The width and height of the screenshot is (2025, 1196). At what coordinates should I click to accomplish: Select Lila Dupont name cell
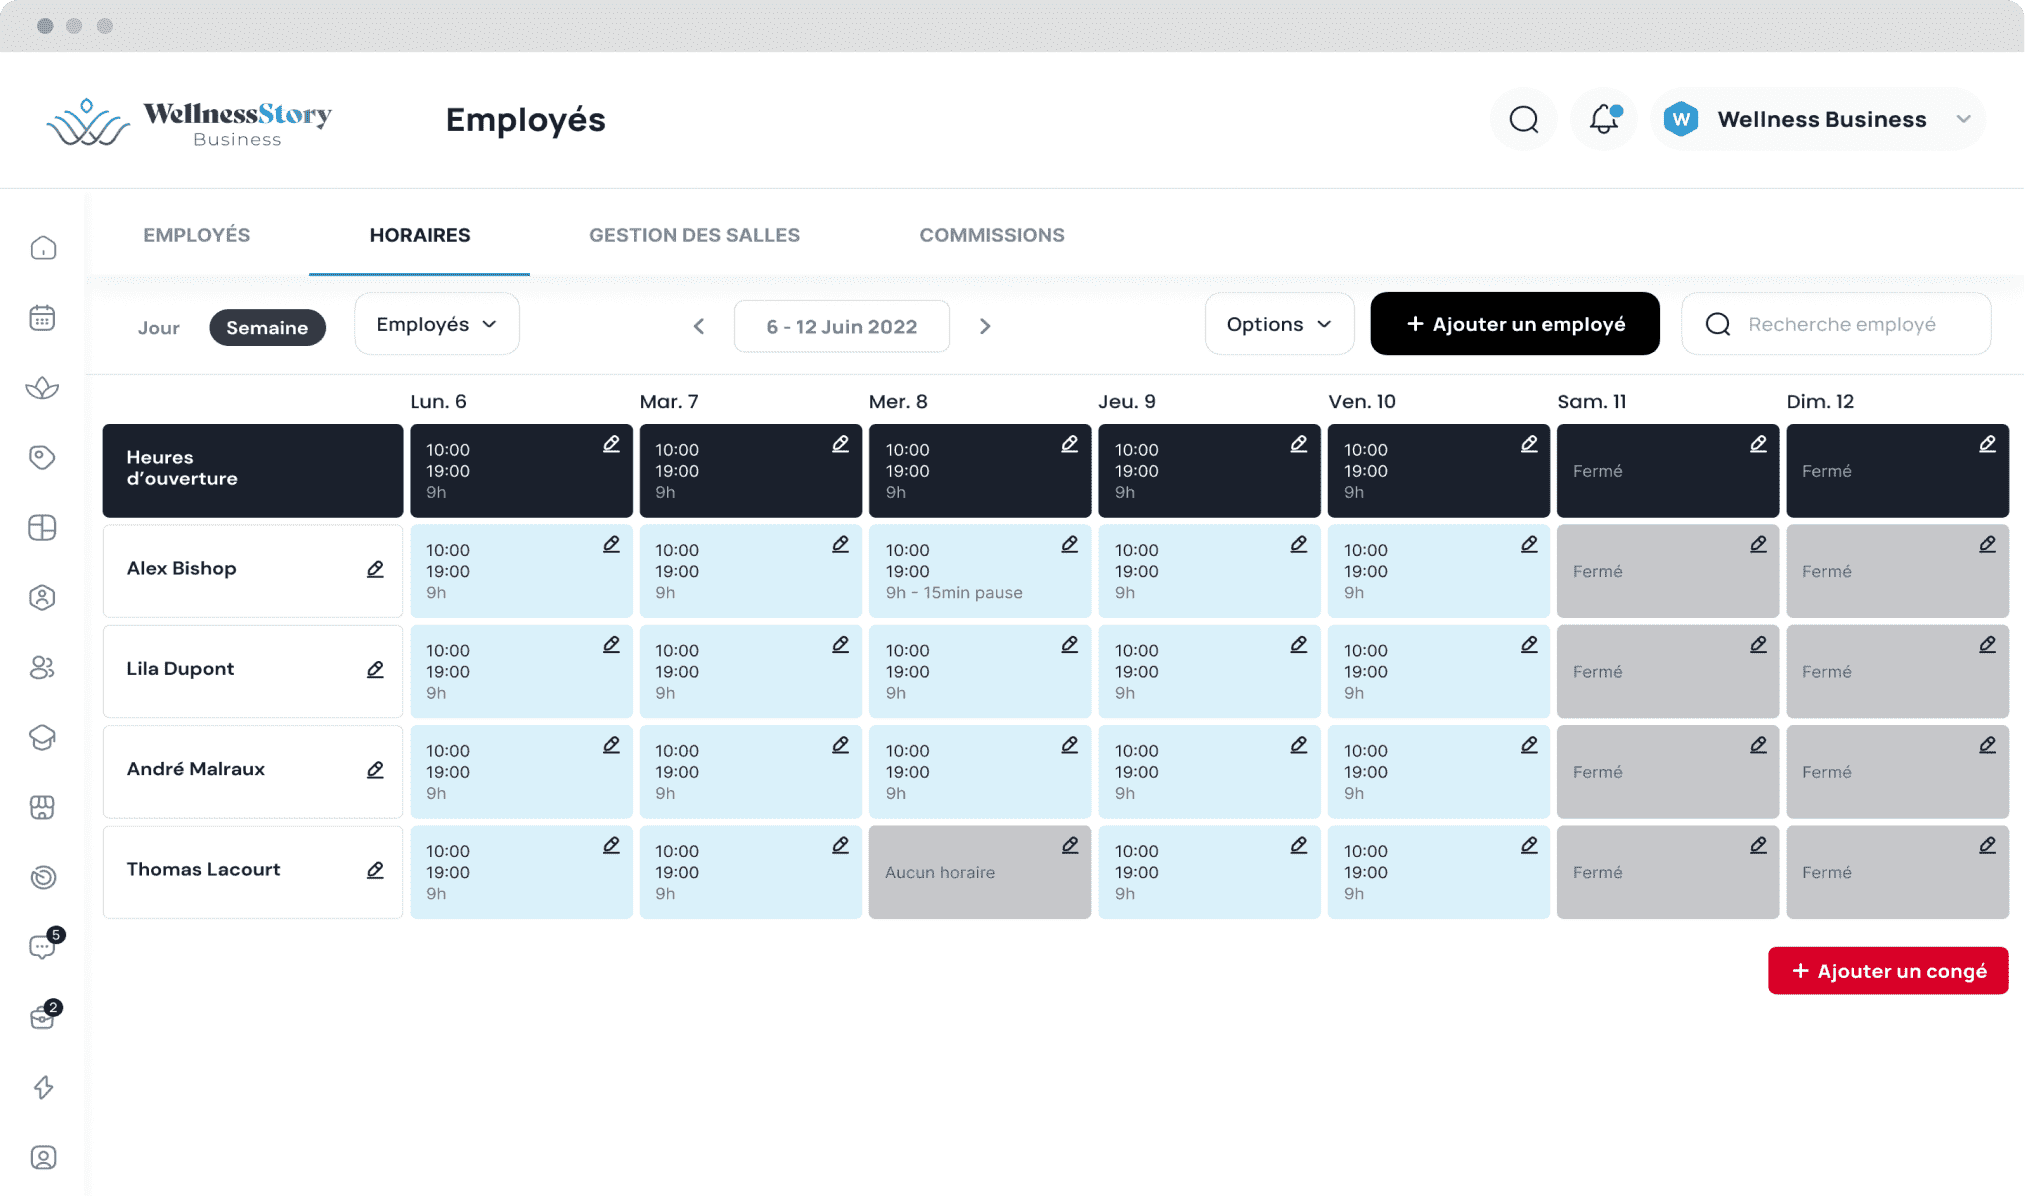pyautogui.click(x=253, y=671)
